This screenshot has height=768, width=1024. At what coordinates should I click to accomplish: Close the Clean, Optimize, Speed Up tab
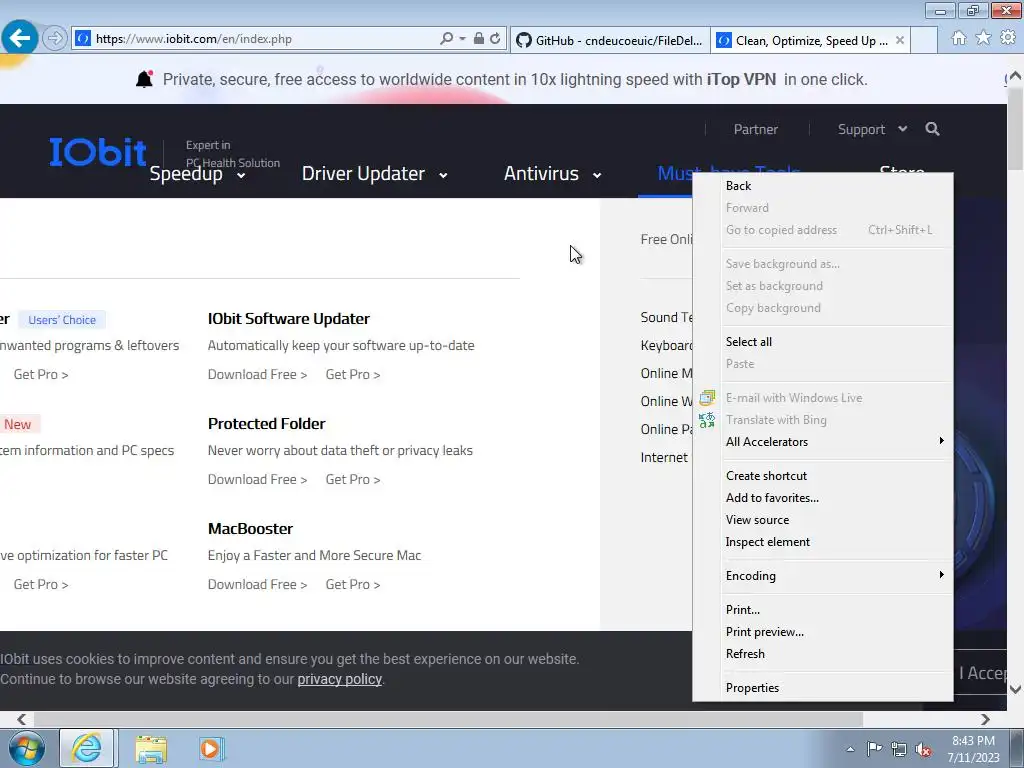tap(900, 40)
